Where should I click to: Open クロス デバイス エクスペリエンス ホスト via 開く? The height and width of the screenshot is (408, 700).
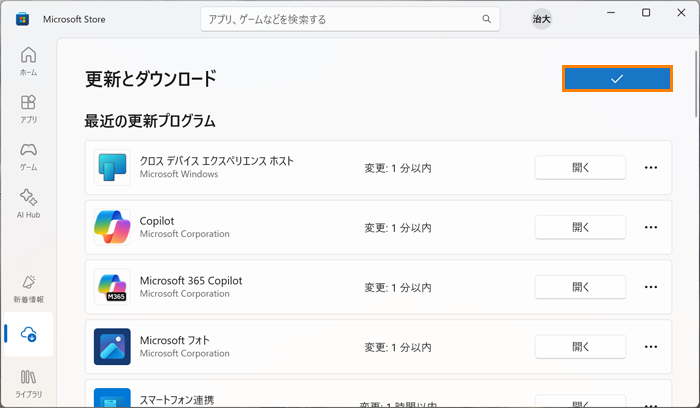point(580,167)
